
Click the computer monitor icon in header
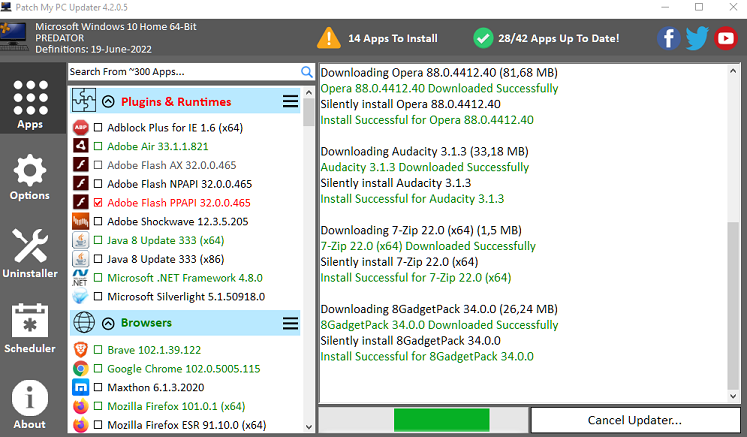pos(14,37)
